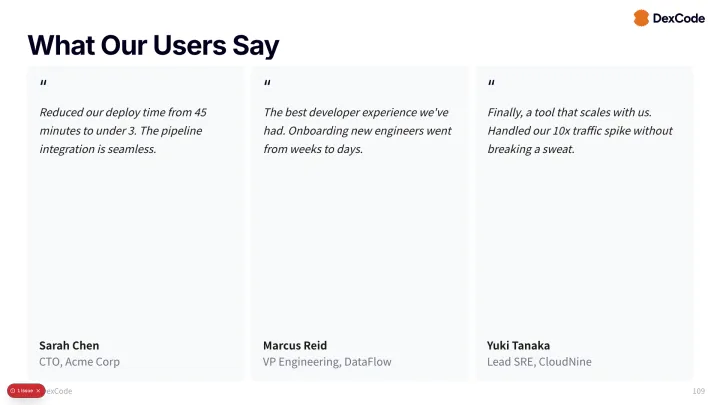Viewport: 720px width, 405px height.
Task: Click the slide number 109
Action: tap(698, 390)
